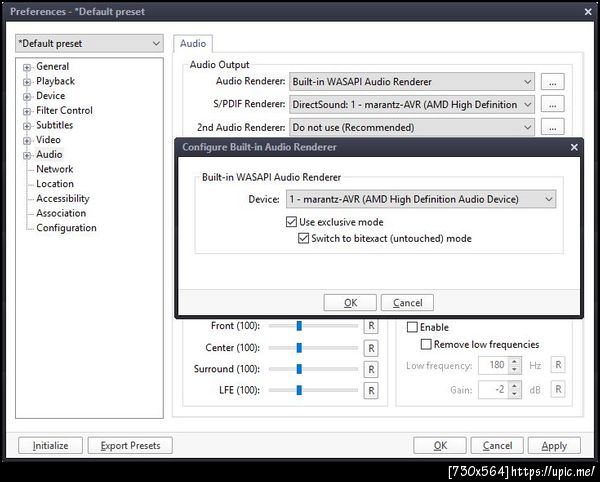Image resolution: width=600 pixels, height=482 pixels.
Task: Increase Low frequency with up spinner
Action: click(x=515, y=361)
